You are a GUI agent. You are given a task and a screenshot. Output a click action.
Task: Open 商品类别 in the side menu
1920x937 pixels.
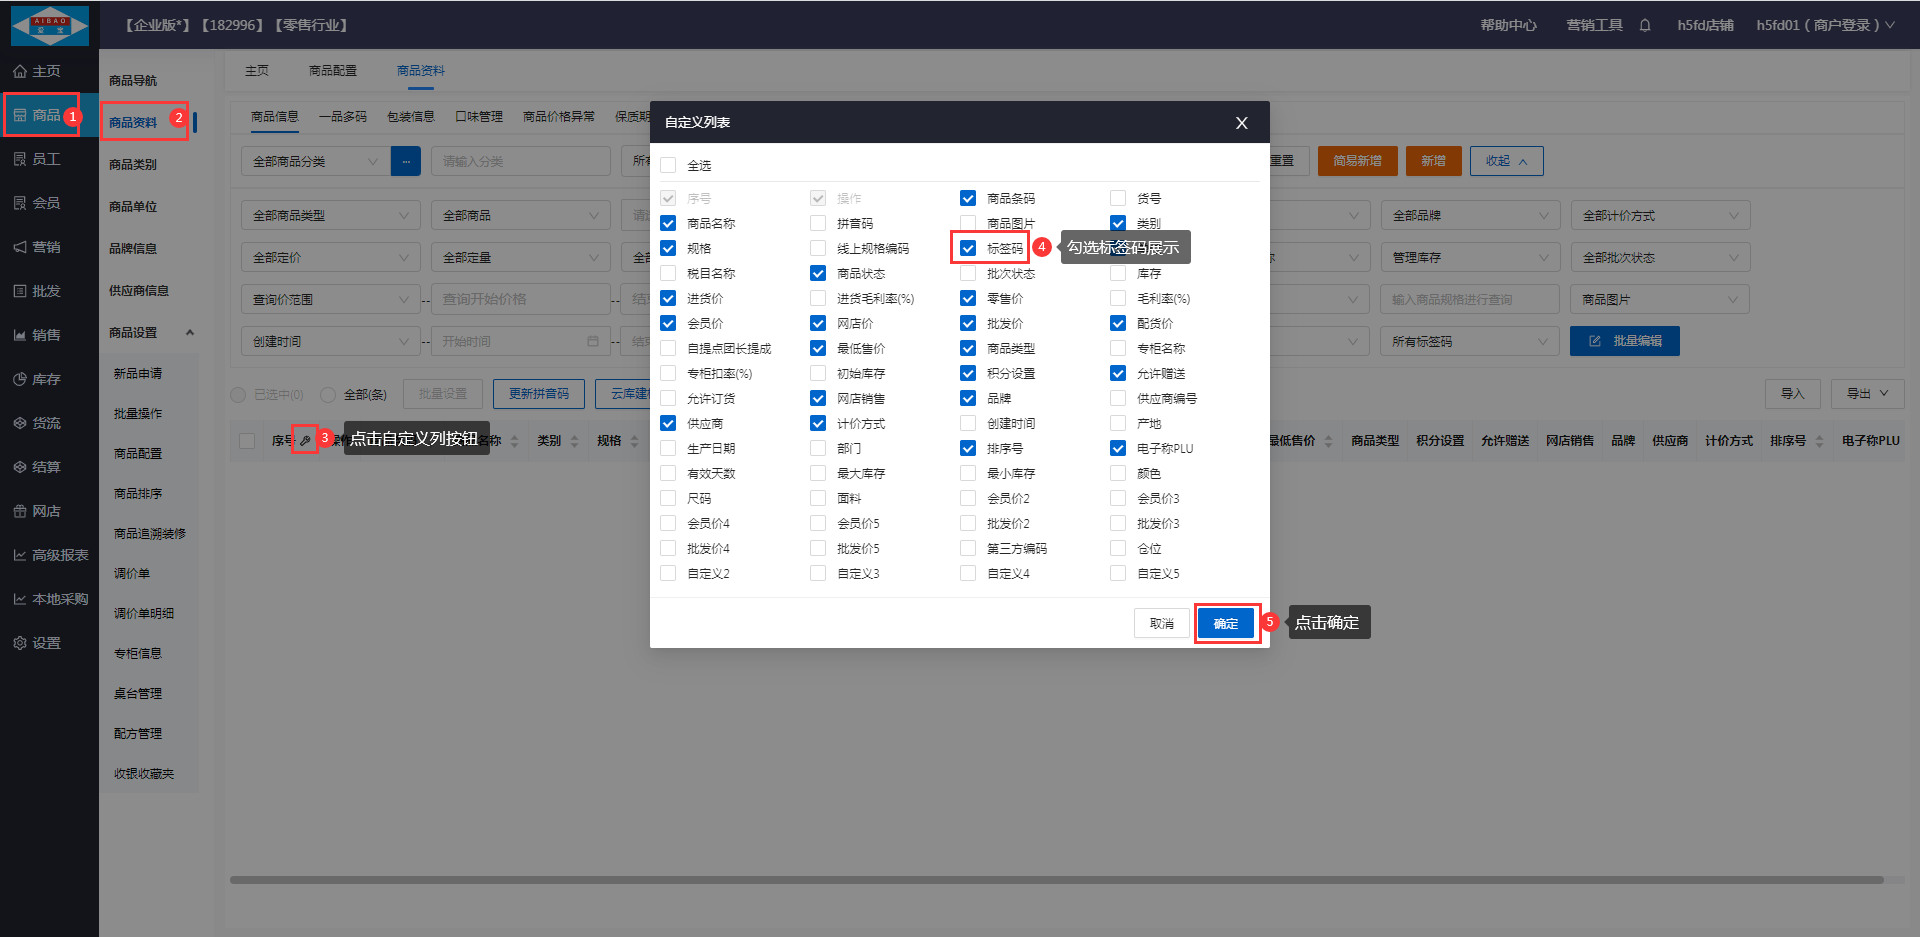pyautogui.click(x=133, y=165)
